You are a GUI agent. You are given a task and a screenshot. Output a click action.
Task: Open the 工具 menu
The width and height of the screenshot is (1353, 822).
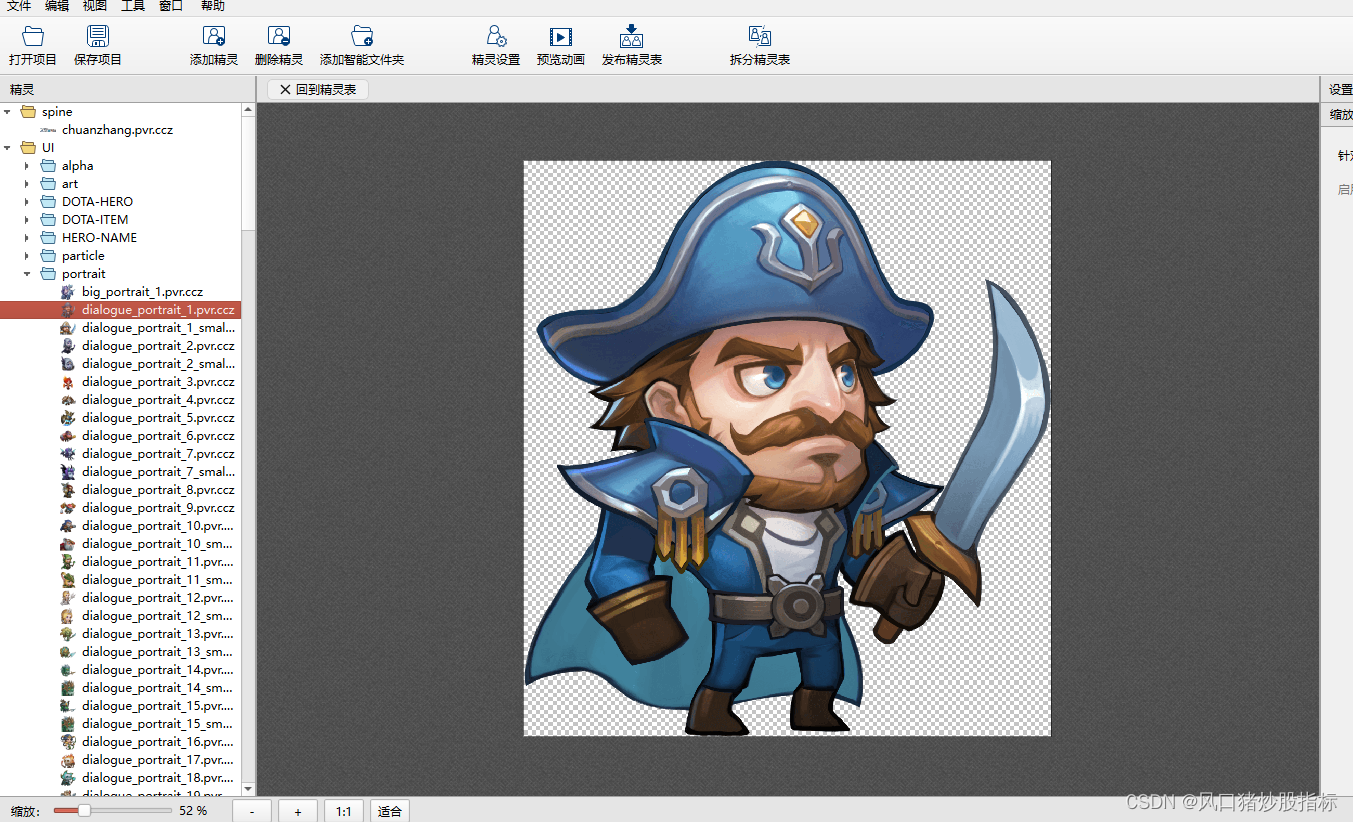coord(133,6)
